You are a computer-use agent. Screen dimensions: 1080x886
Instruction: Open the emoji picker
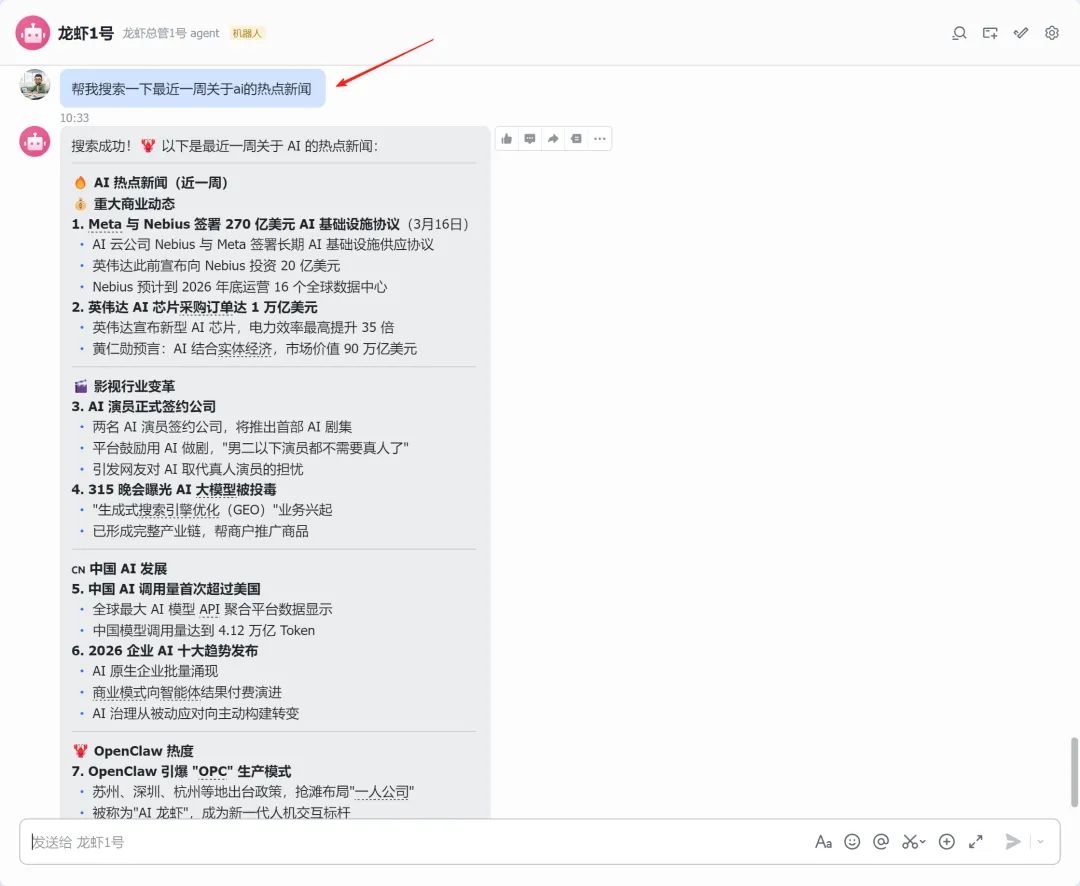[x=852, y=842]
